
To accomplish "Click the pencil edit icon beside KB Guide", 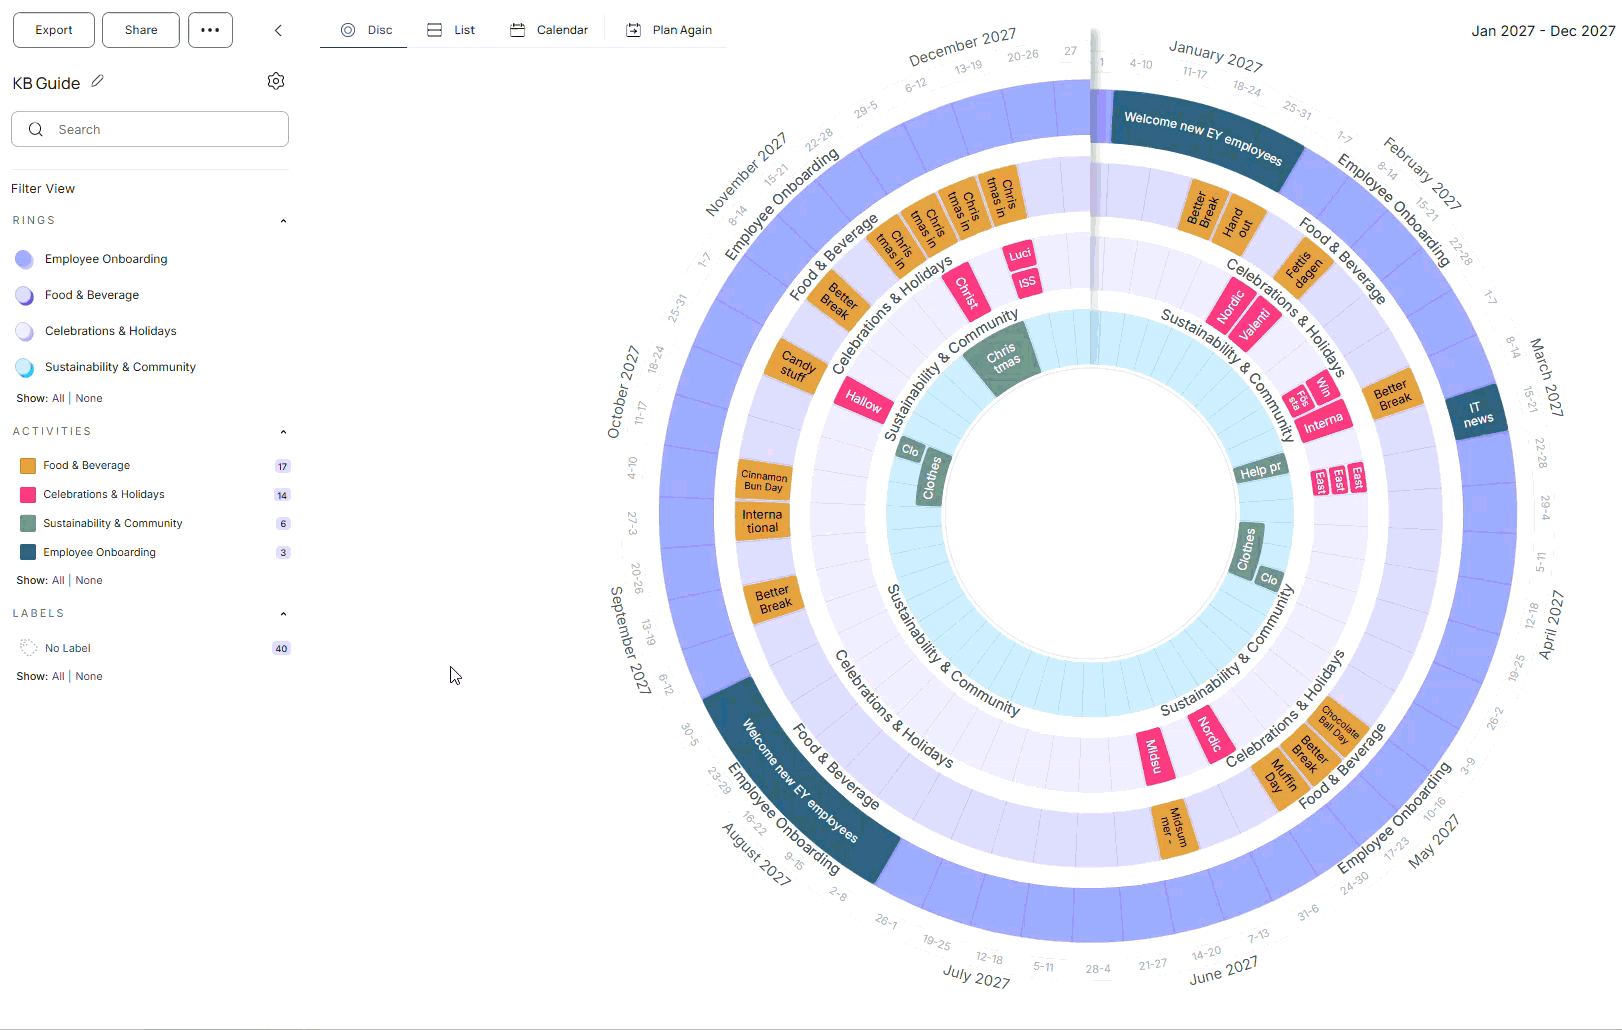I will point(97,82).
